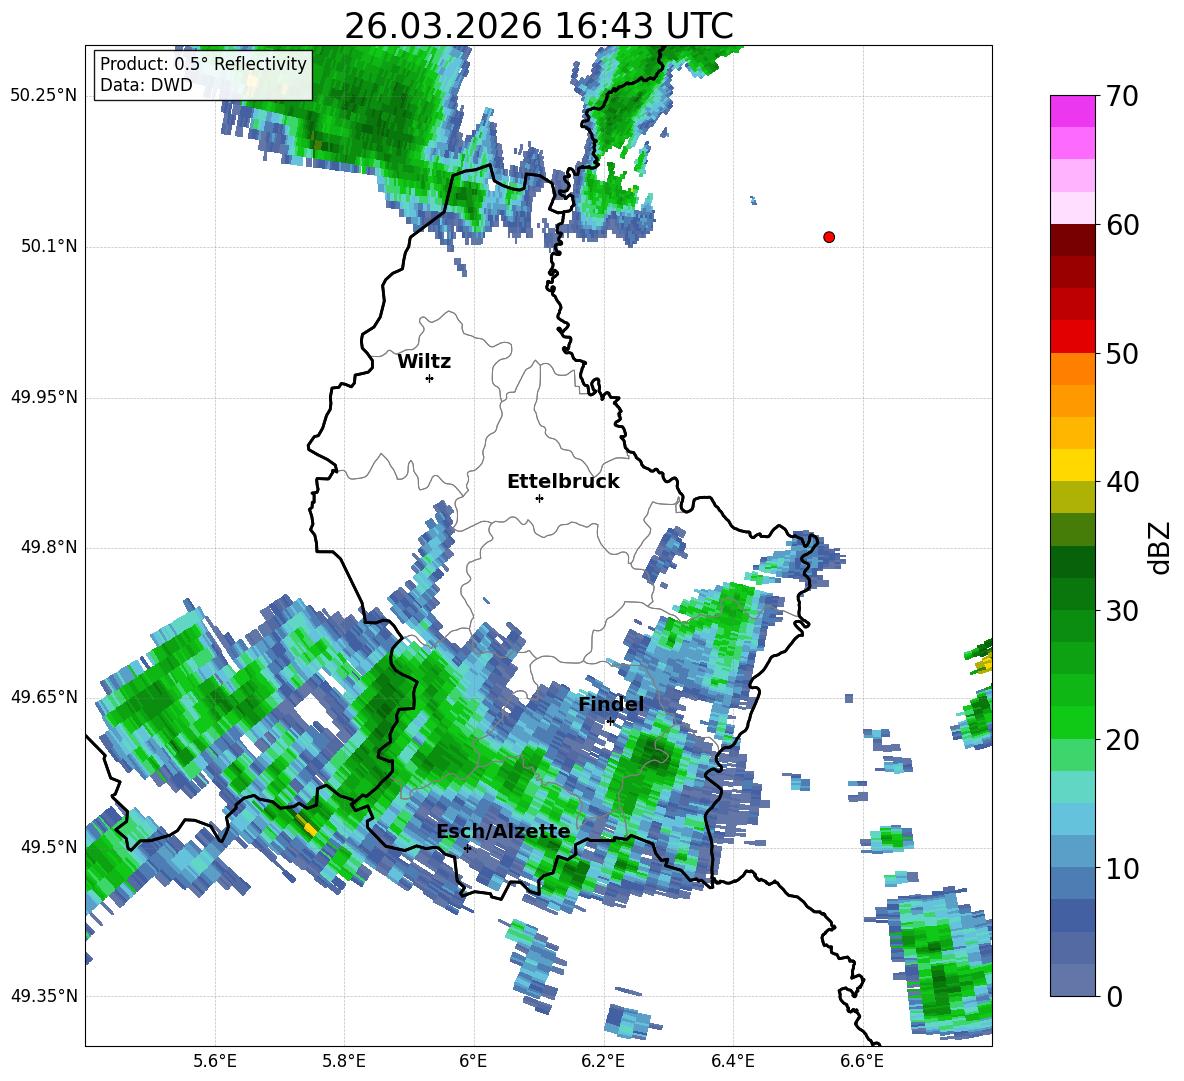Click the 10 tick on the colorbar
This screenshot has width=1184, height=1081.
tap(1122, 868)
